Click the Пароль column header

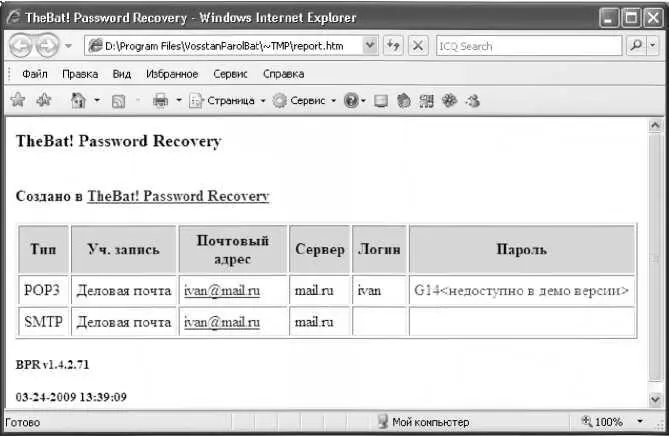pyautogui.click(x=521, y=249)
